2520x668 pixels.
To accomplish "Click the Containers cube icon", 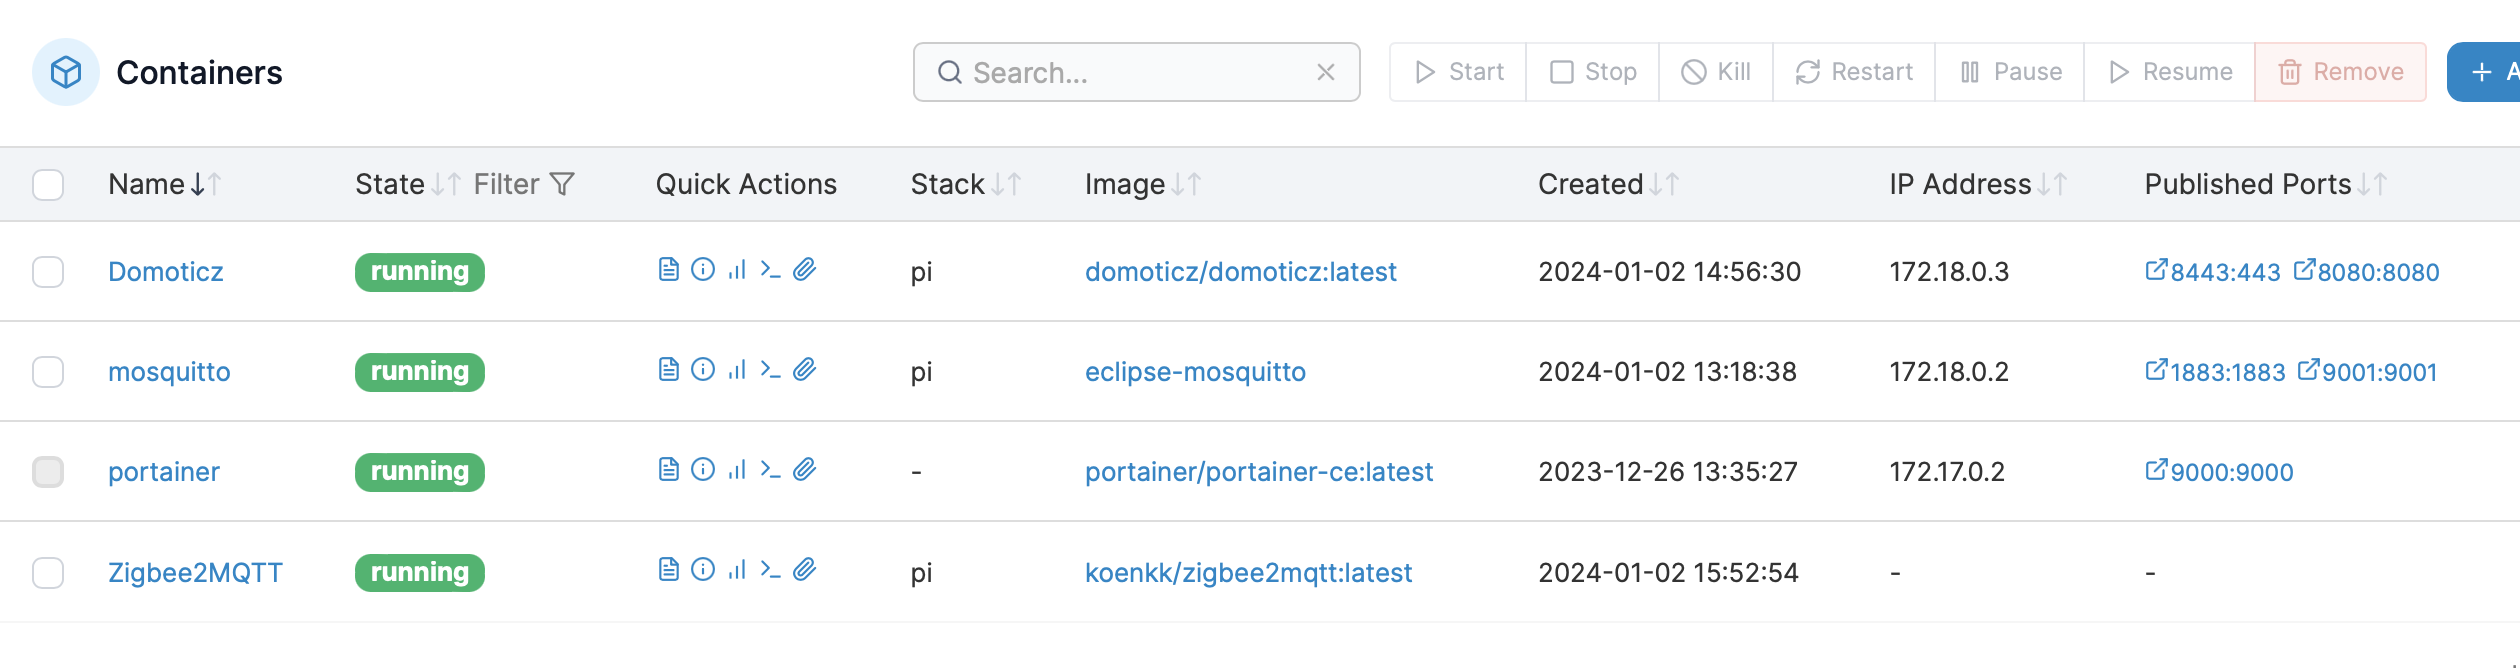I will coord(66,72).
